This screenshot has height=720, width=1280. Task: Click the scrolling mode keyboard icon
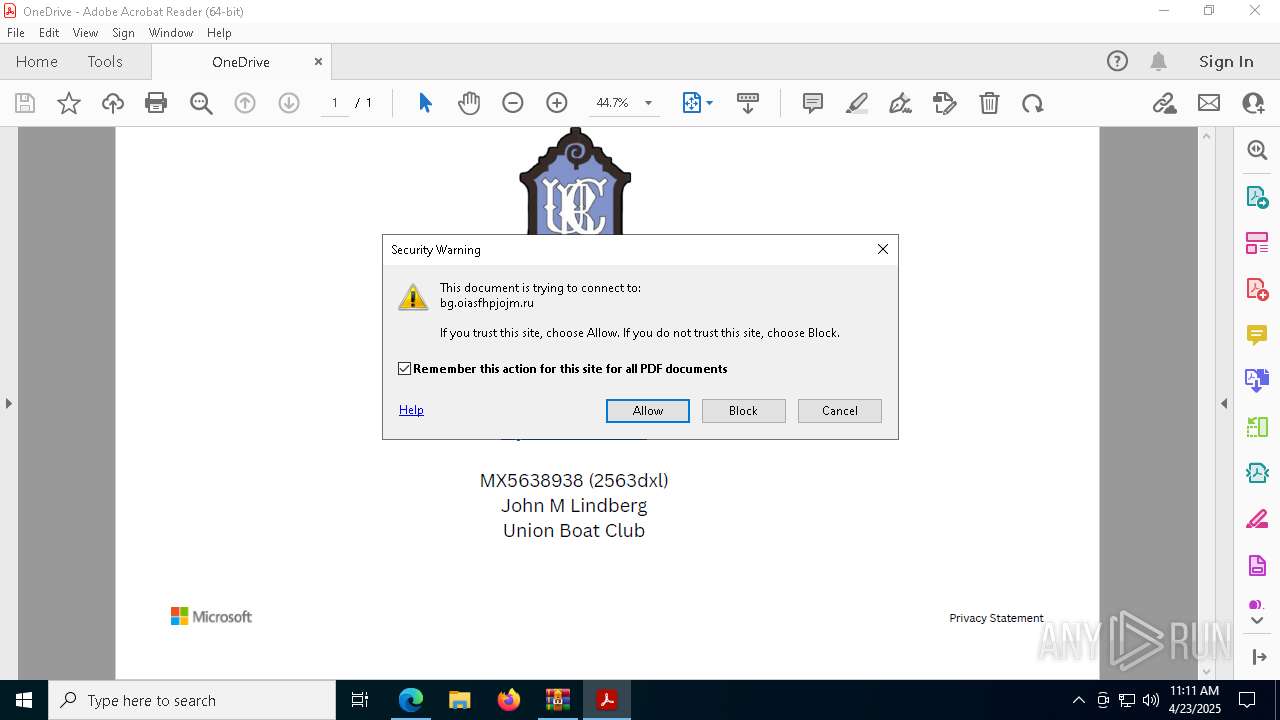(x=748, y=103)
